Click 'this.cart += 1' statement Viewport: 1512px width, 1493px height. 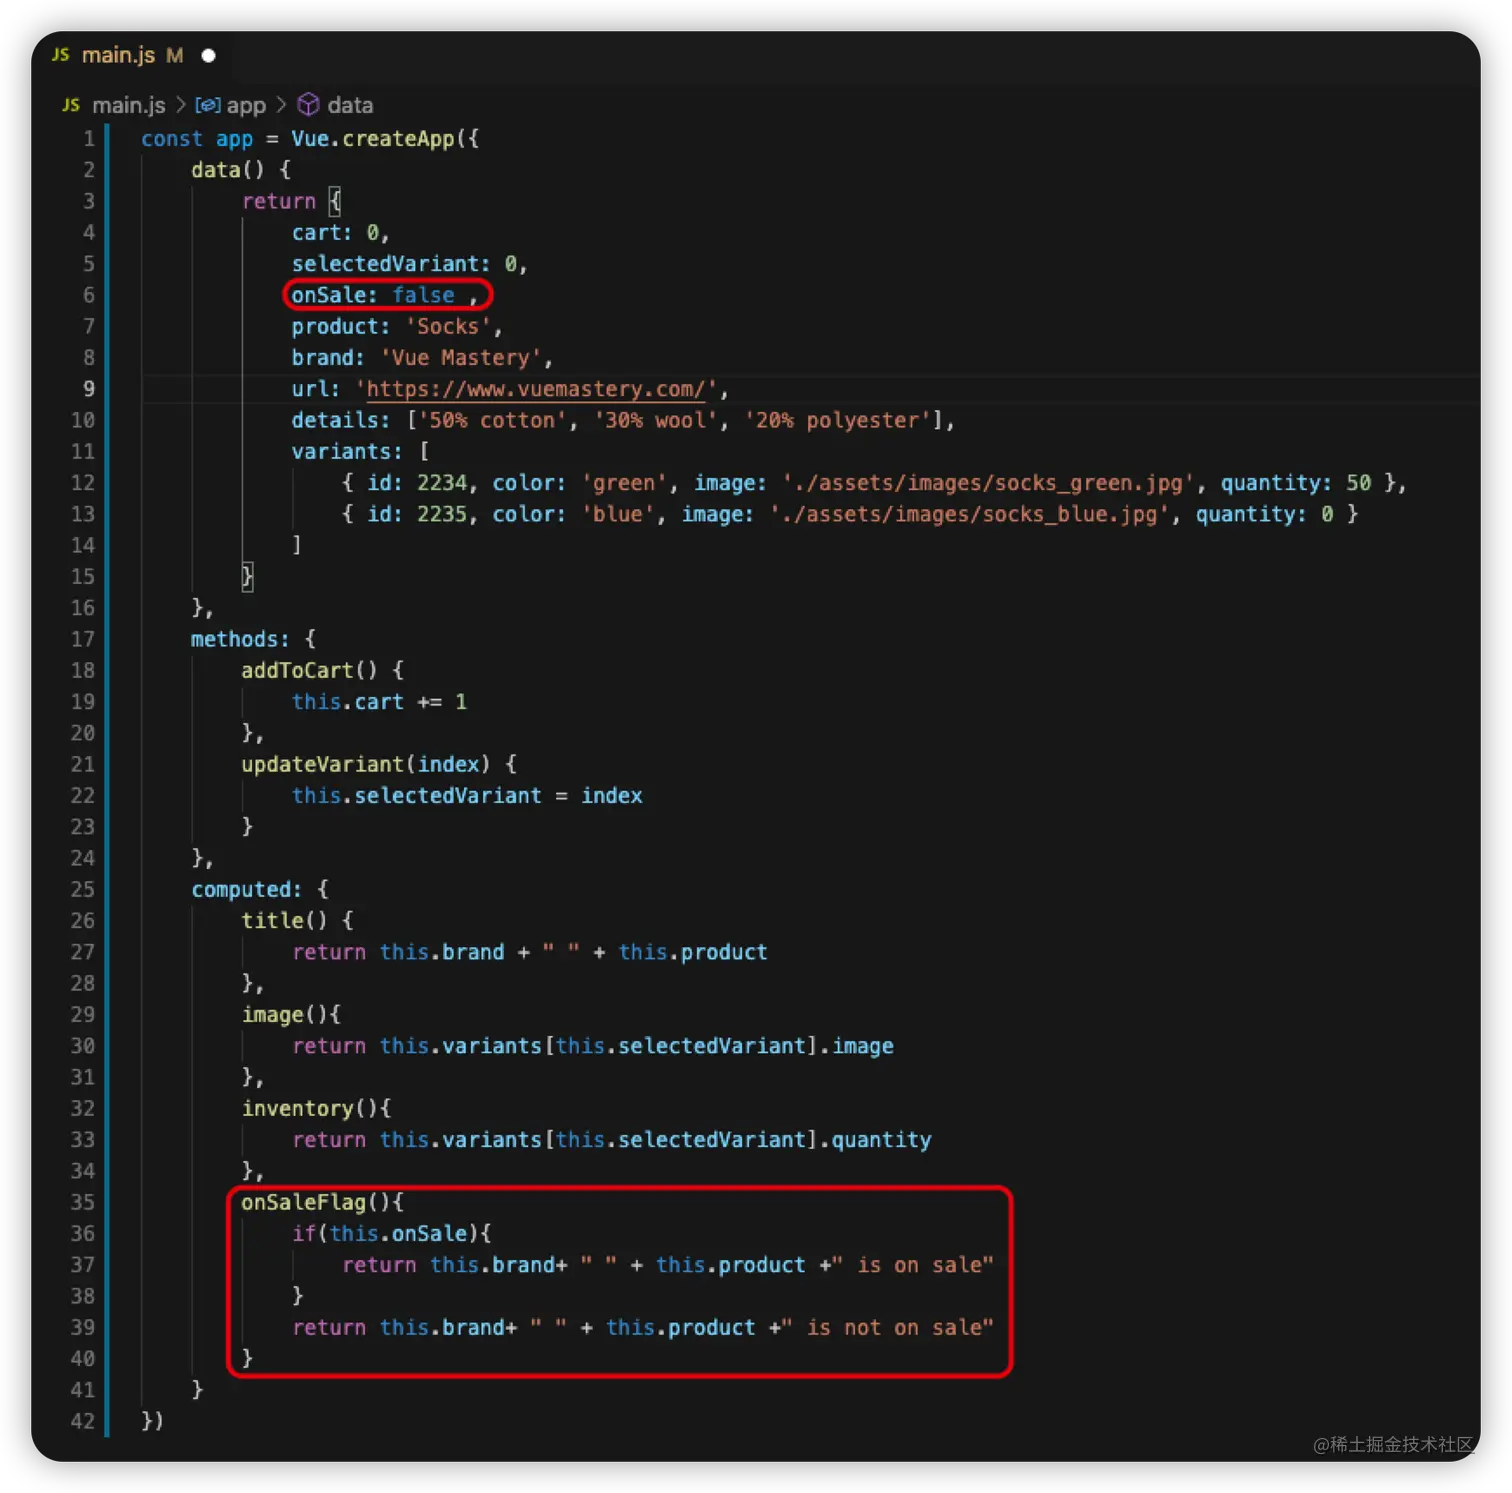click(379, 702)
